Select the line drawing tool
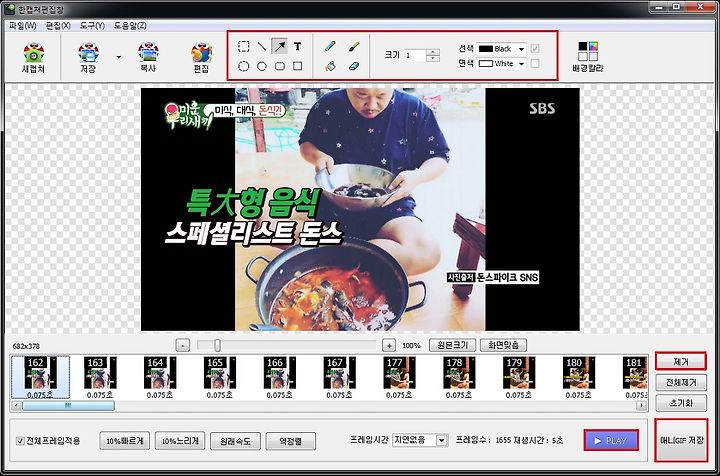 [x=262, y=46]
